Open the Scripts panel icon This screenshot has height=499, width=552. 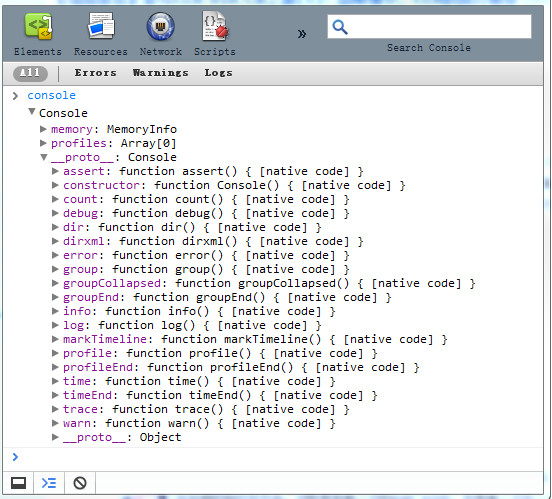215,26
